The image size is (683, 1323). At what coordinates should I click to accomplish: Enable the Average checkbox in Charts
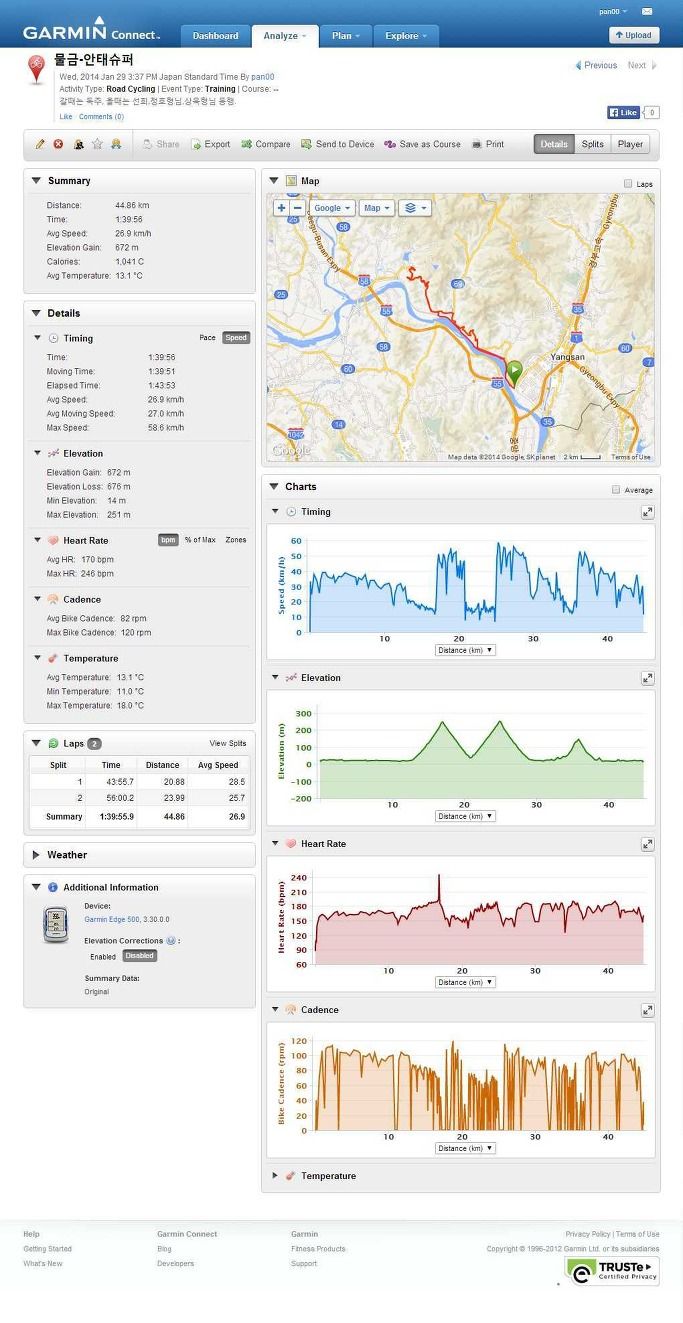pos(616,490)
